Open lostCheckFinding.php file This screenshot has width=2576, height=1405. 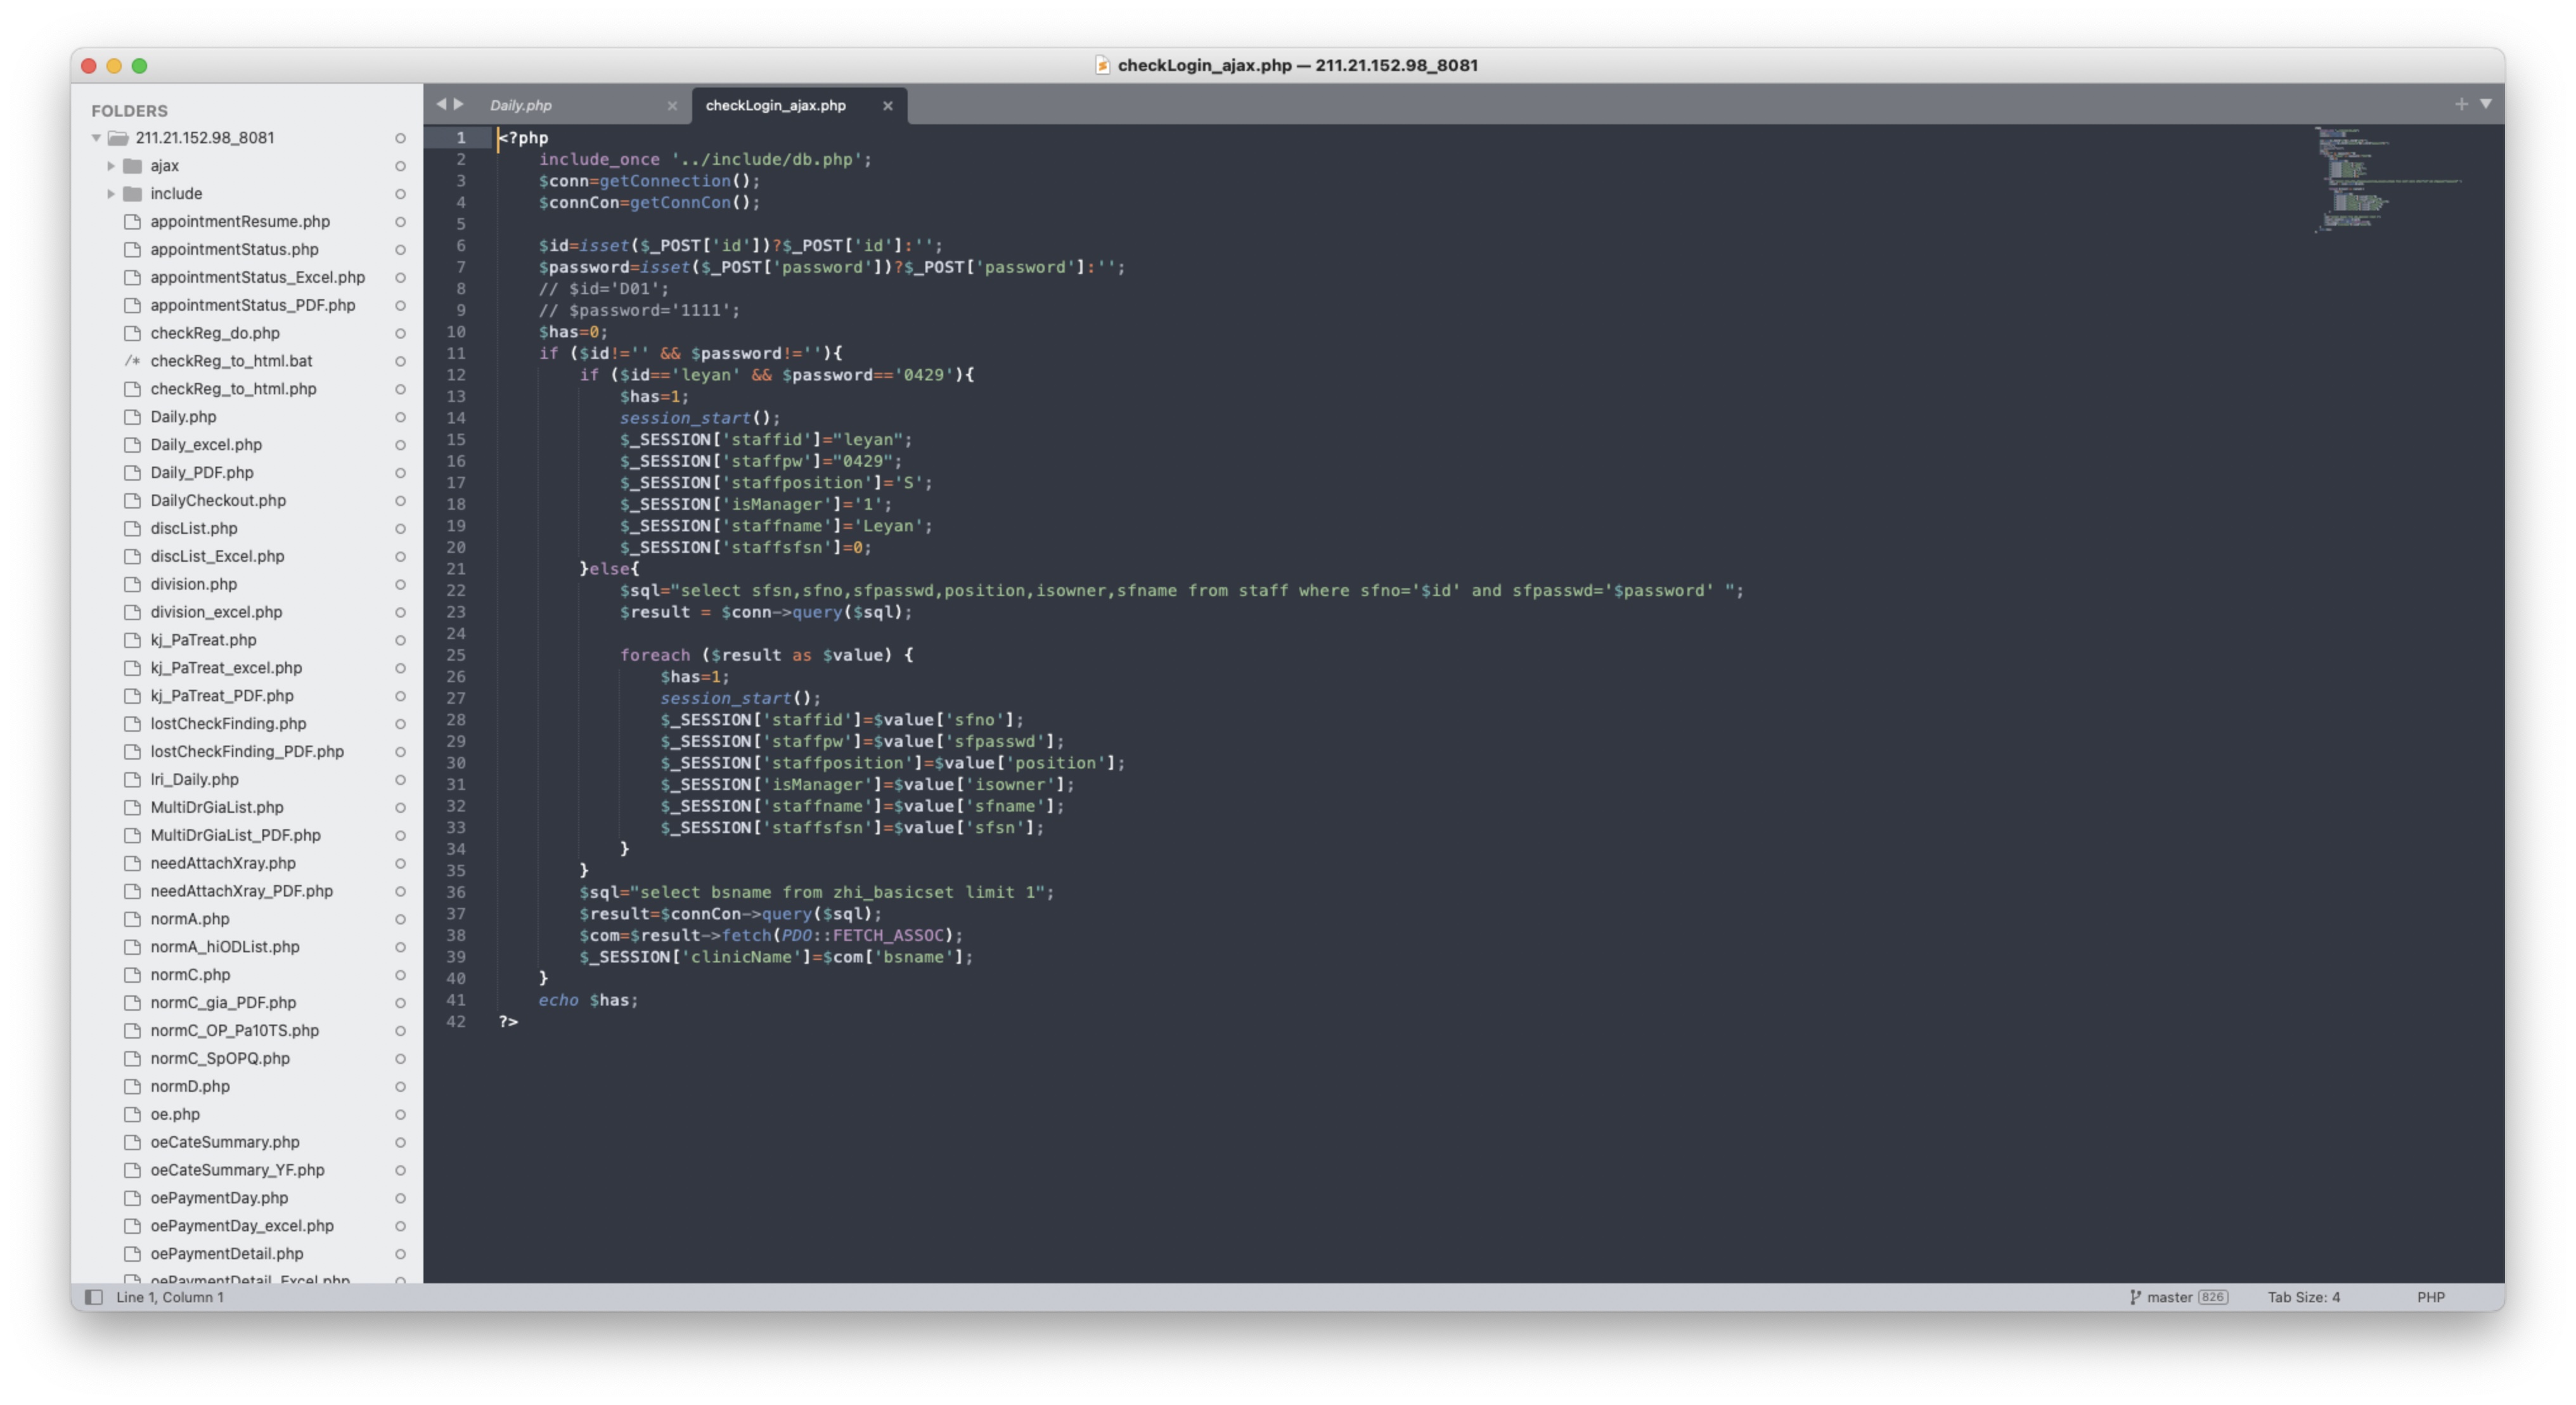[228, 724]
